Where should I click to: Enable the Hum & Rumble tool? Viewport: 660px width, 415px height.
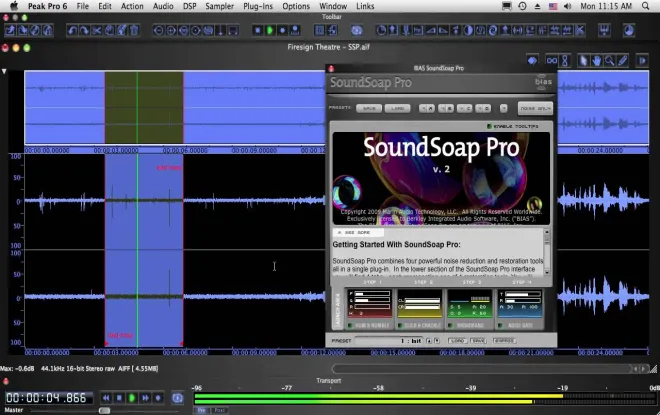[x=349, y=326]
